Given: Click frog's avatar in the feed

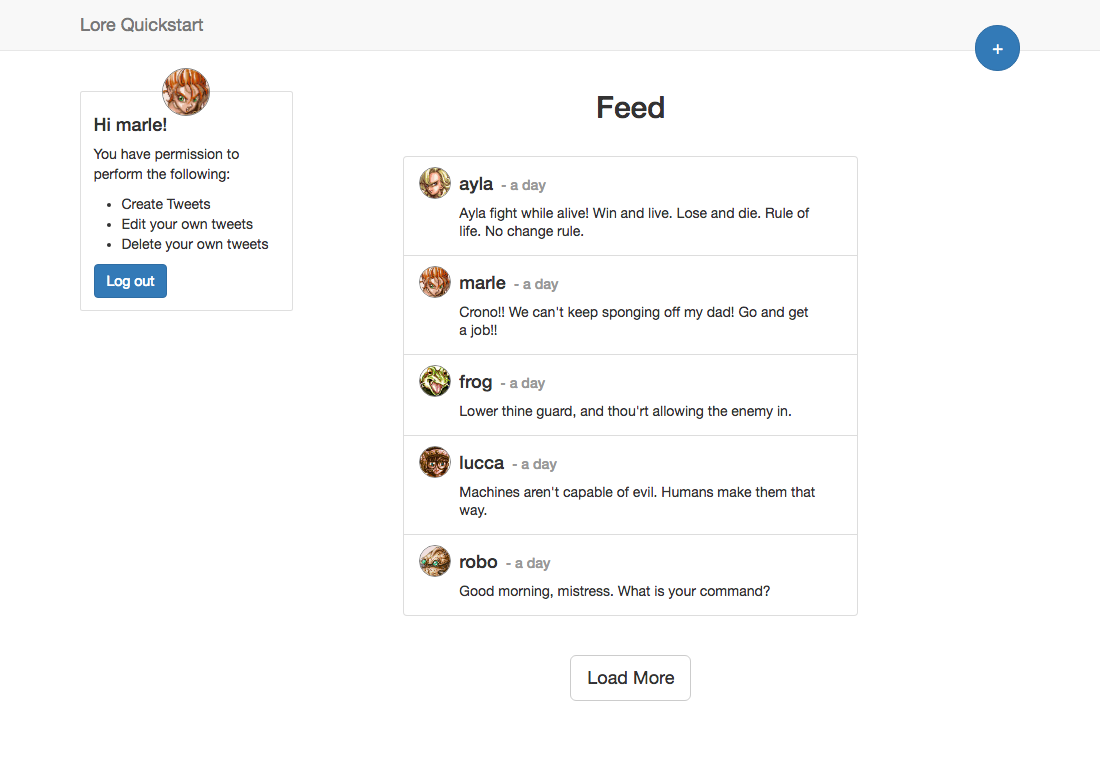Looking at the screenshot, I should (x=435, y=381).
